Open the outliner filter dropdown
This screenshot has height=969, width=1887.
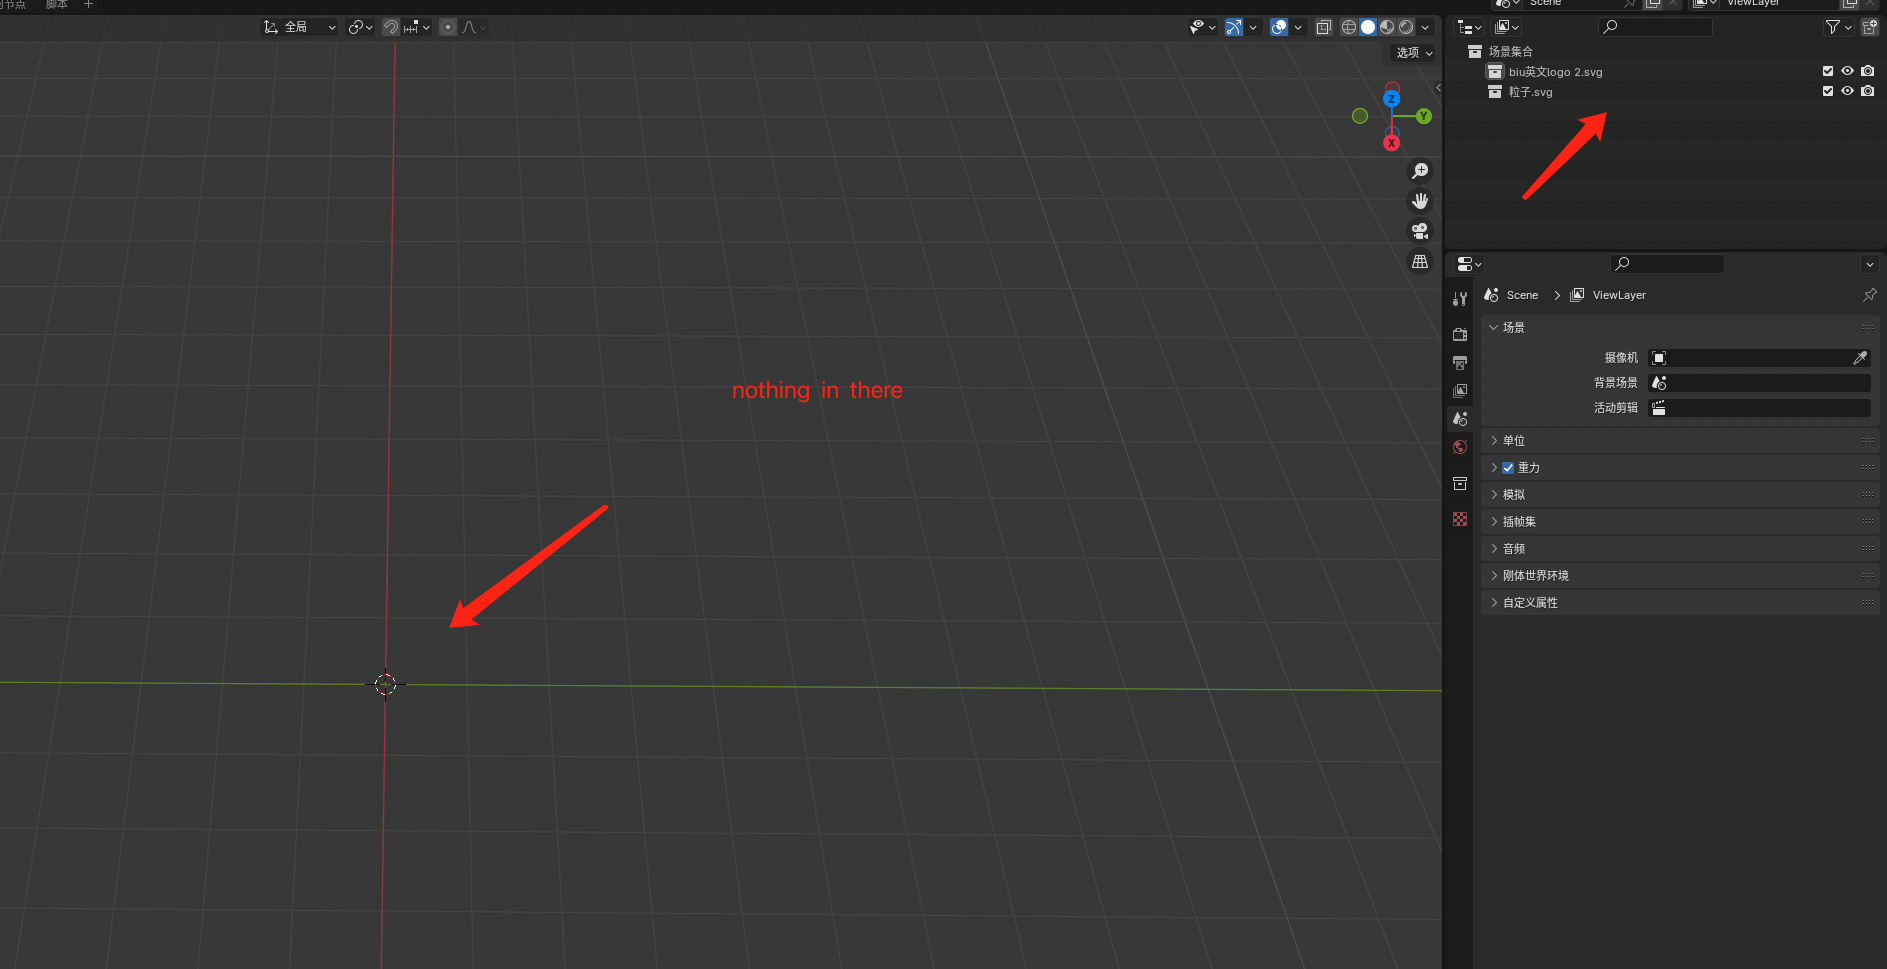click(x=1838, y=27)
